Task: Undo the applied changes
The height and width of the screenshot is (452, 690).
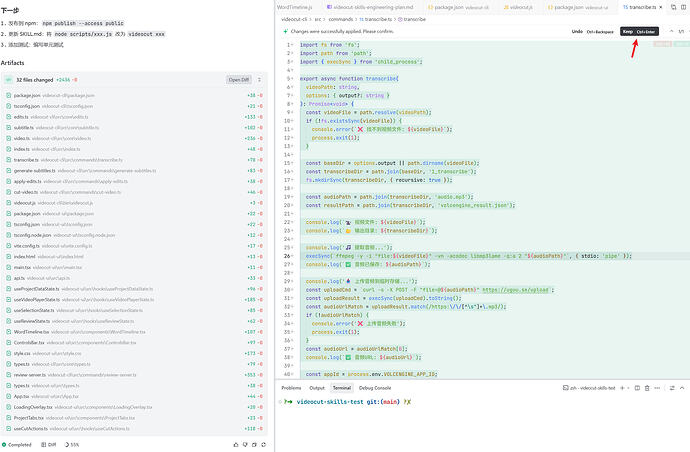Action: point(577,31)
